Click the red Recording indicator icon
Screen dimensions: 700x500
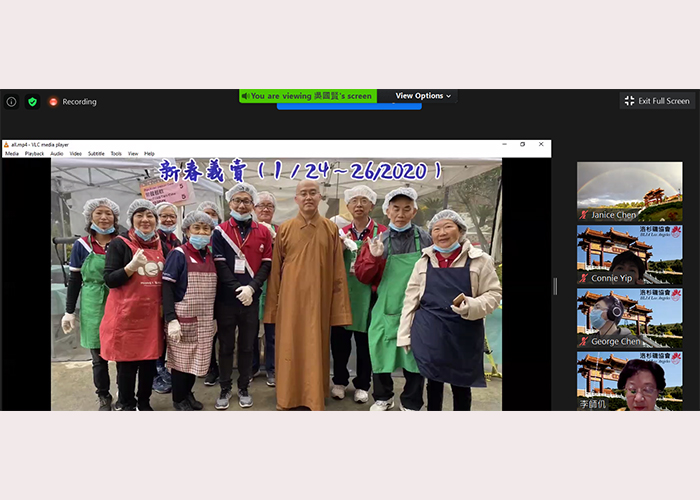[53, 102]
